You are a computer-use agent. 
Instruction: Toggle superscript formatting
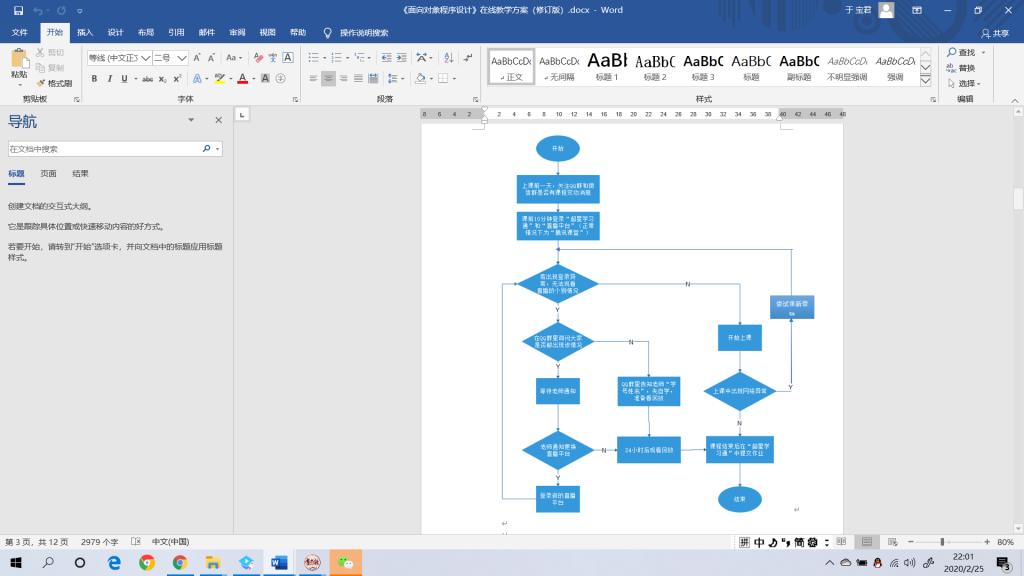[177, 78]
